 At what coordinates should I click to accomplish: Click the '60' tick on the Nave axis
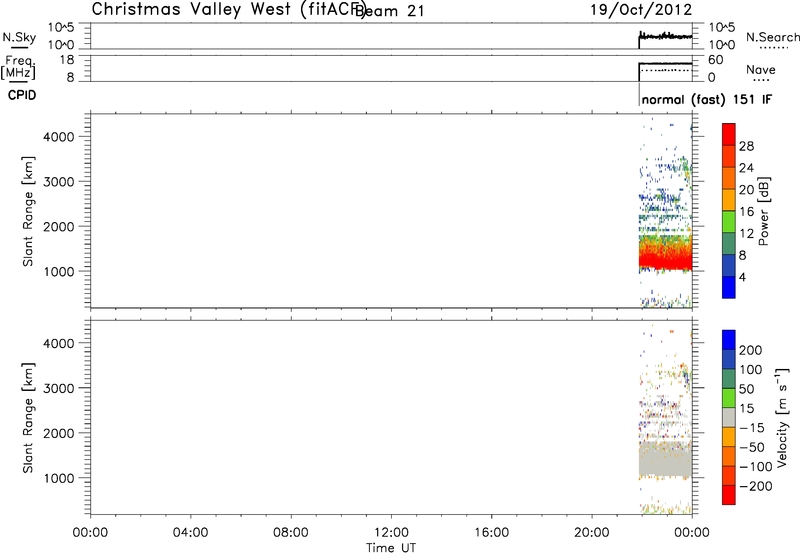[716, 60]
